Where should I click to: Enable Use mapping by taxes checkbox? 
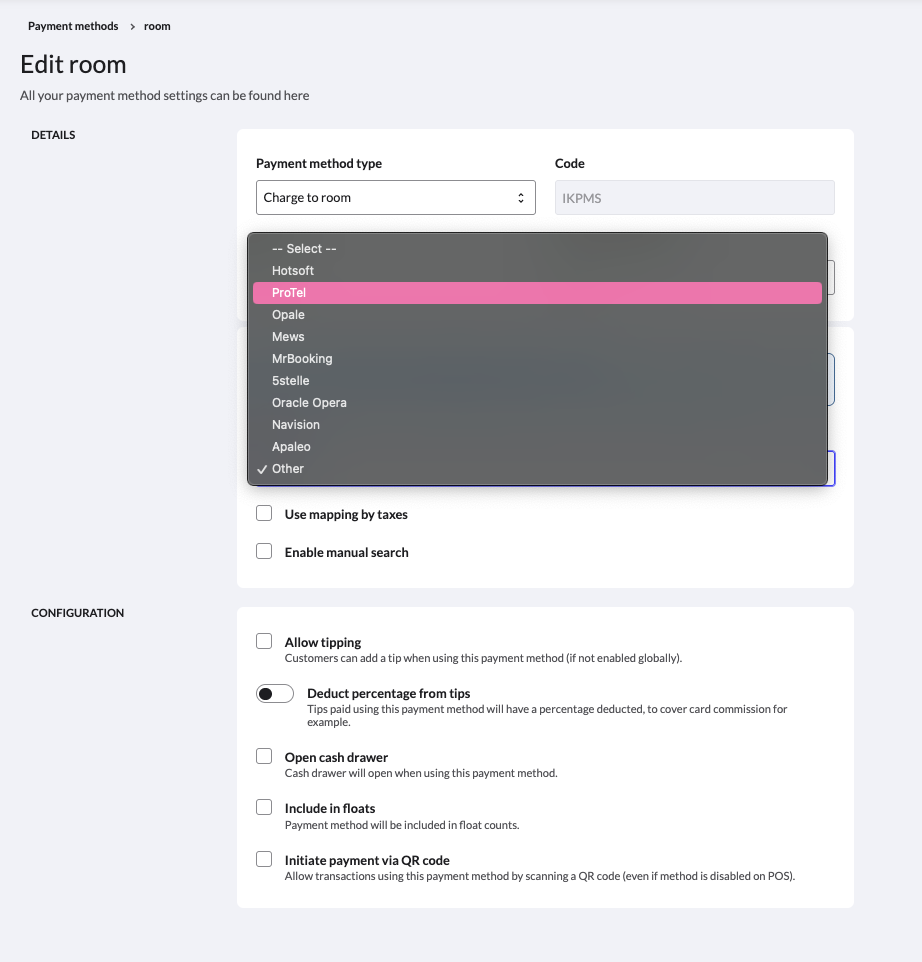(x=264, y=514)
